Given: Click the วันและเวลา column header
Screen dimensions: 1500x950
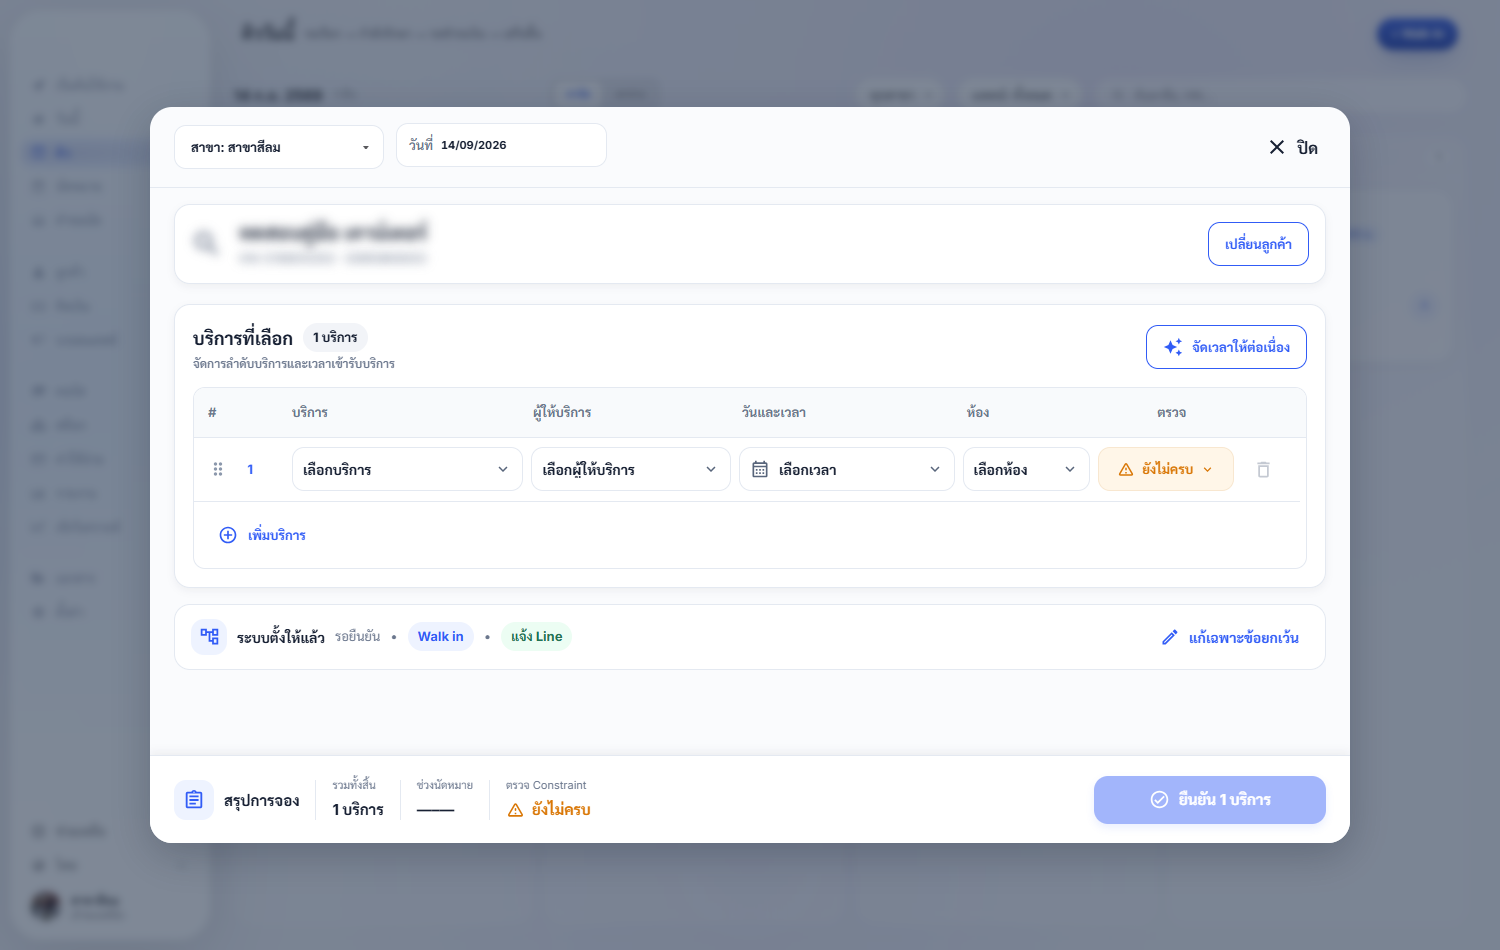Looking at the screenshot, I should pos(774,412).
